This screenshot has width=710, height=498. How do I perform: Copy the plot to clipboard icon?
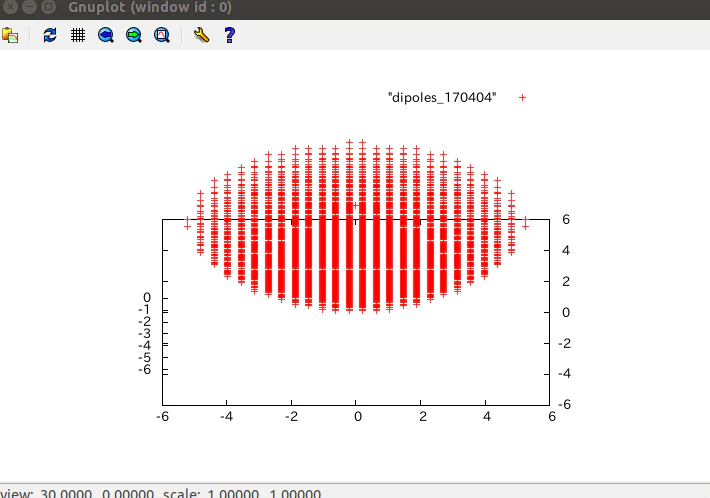10,35
